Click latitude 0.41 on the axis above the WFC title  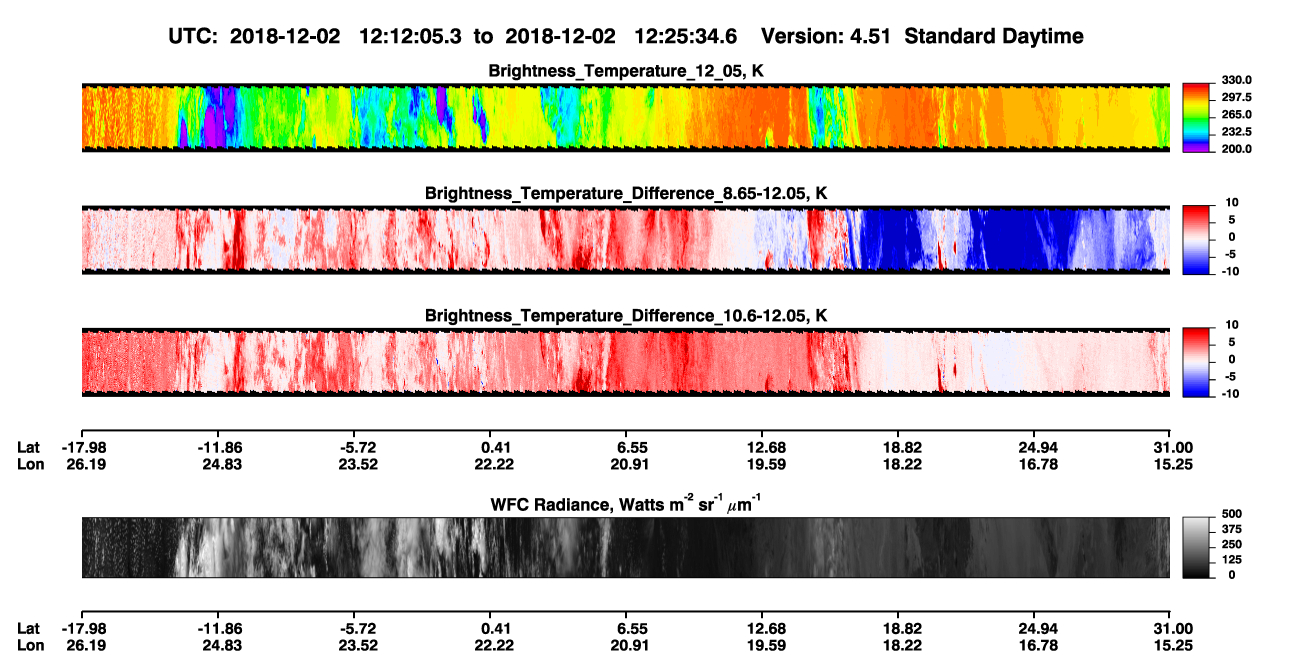[490, 447]
